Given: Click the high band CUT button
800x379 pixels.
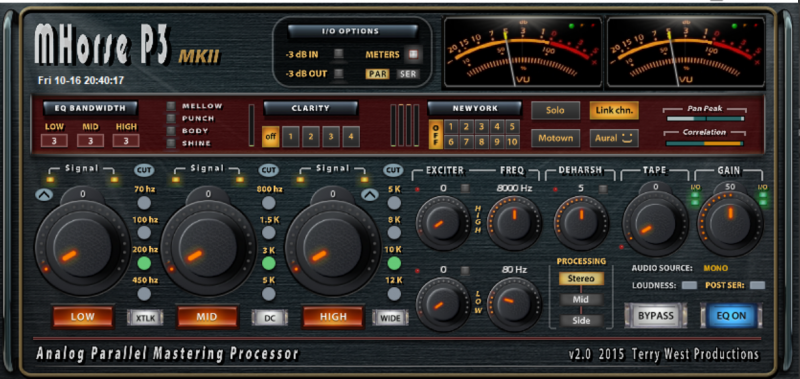Looking at the screenshot, I should pos(393,170).
